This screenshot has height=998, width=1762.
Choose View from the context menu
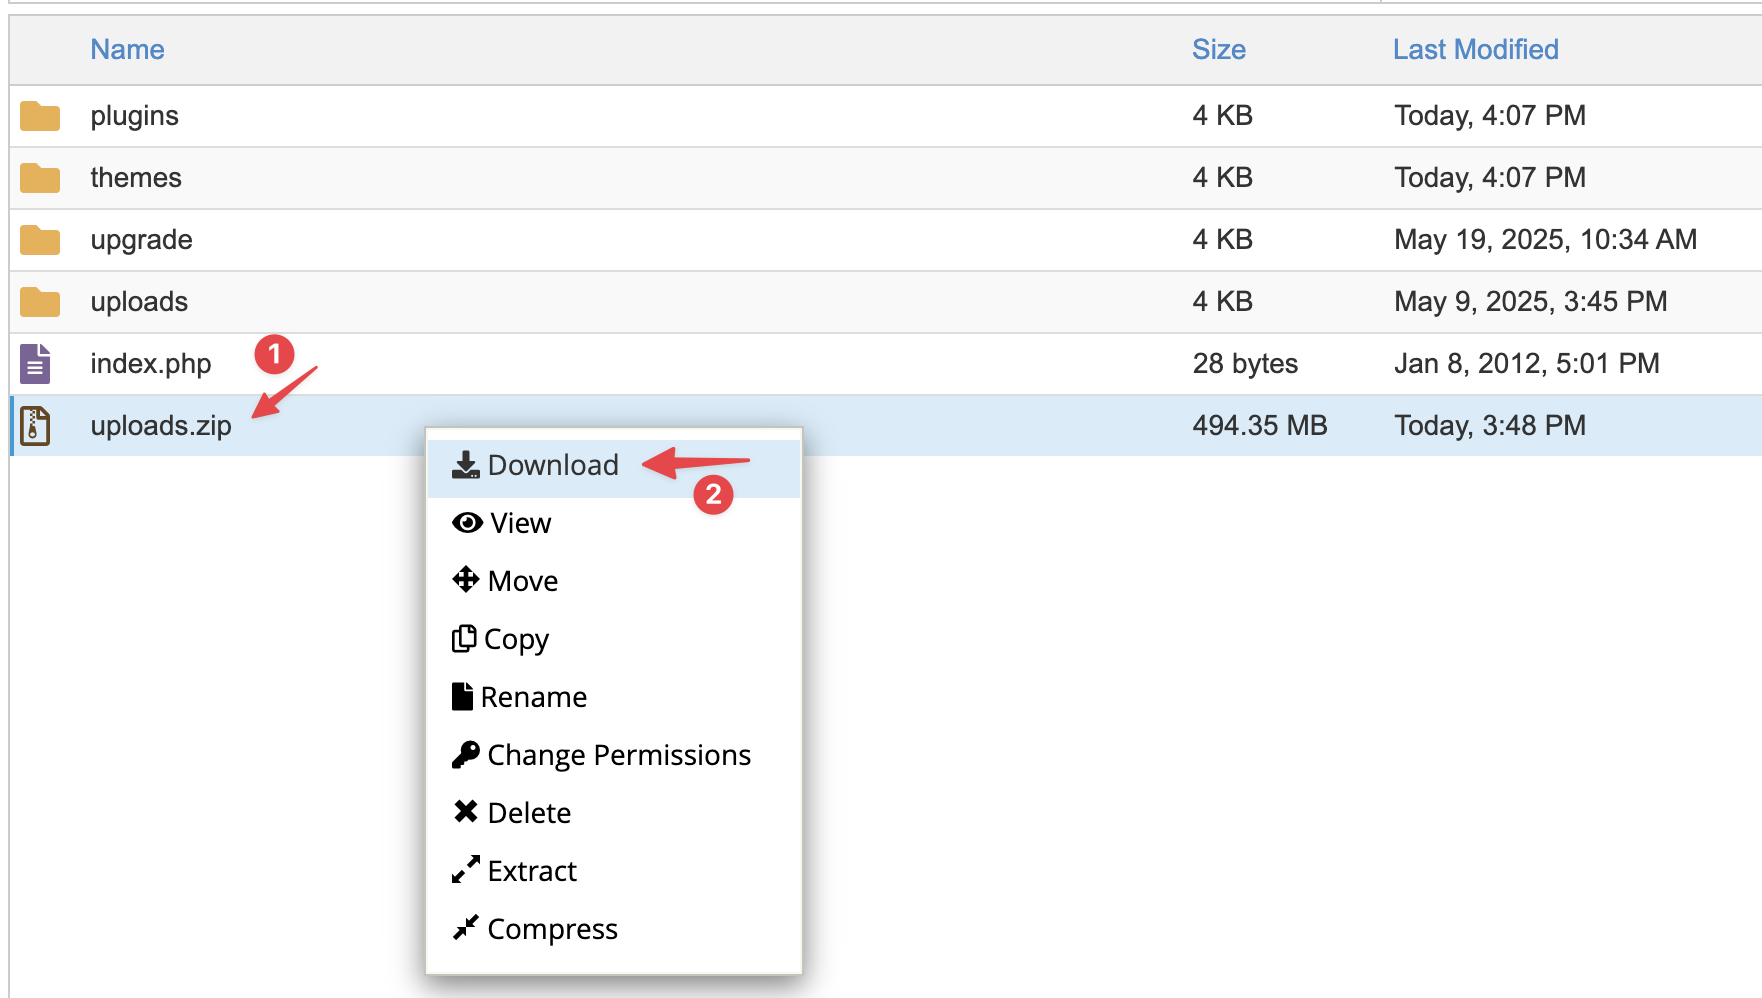click(614, 524)
